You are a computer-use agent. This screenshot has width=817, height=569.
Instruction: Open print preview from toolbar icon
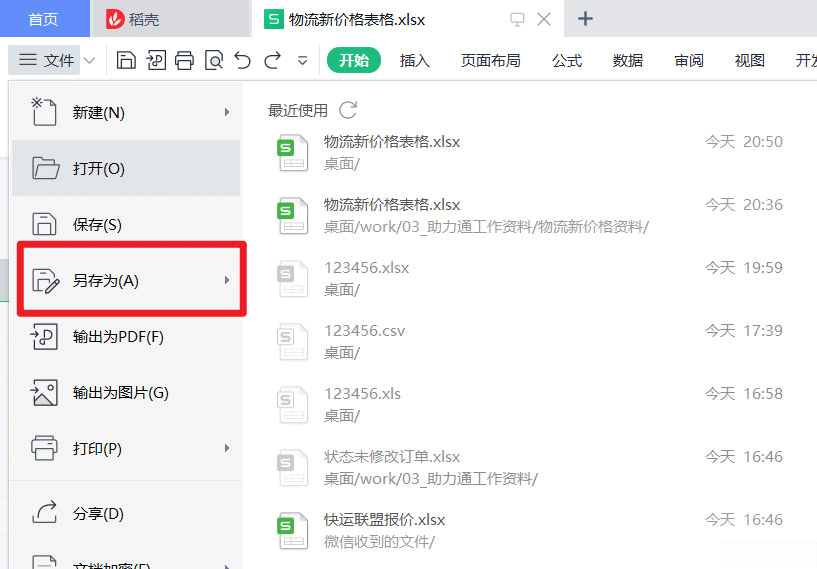pos(214,60)
